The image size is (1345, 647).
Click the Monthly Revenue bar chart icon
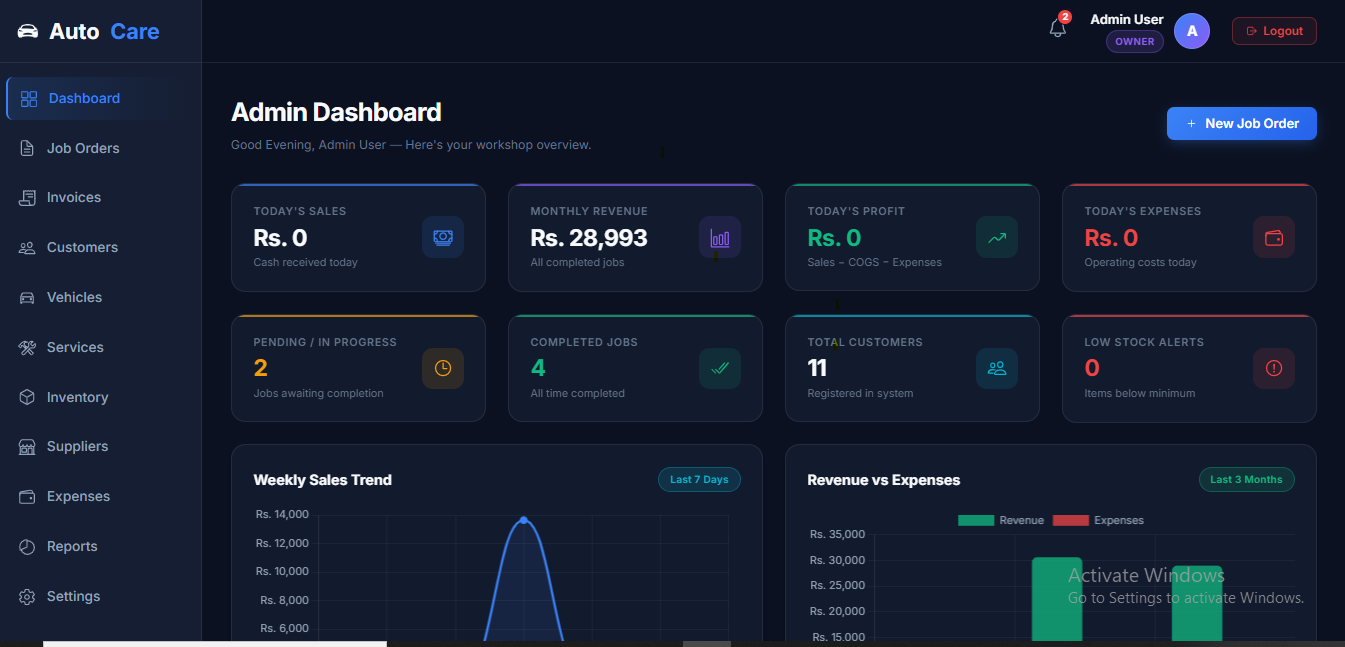point(720,237)
